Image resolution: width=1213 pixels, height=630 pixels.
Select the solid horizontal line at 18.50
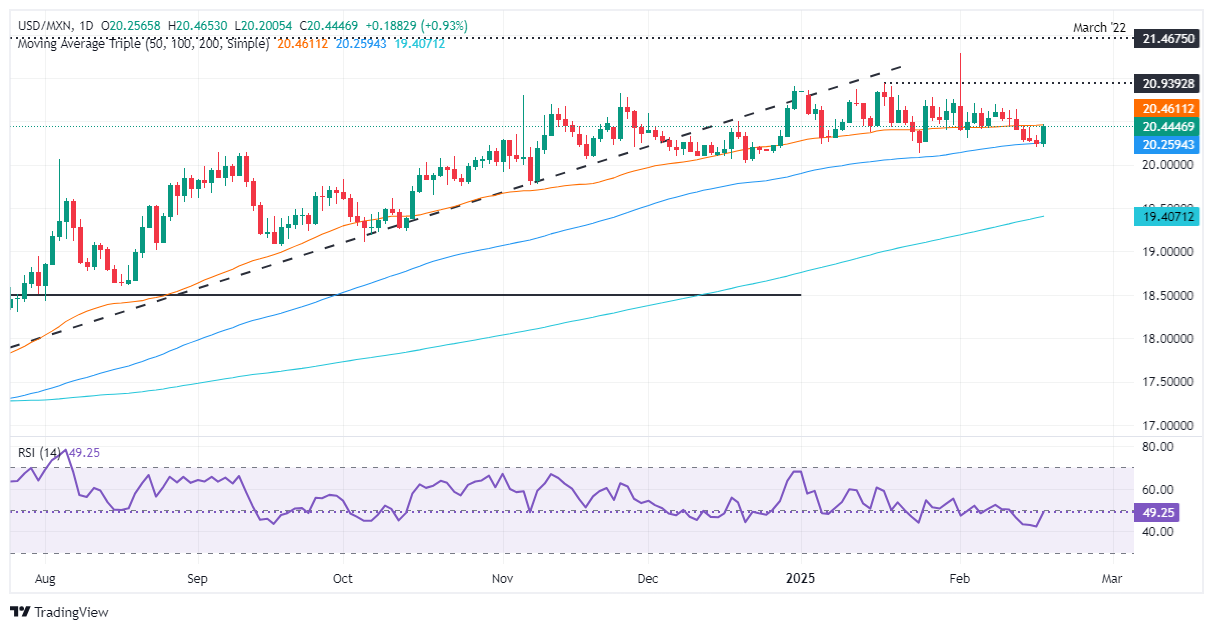[400, 295]
